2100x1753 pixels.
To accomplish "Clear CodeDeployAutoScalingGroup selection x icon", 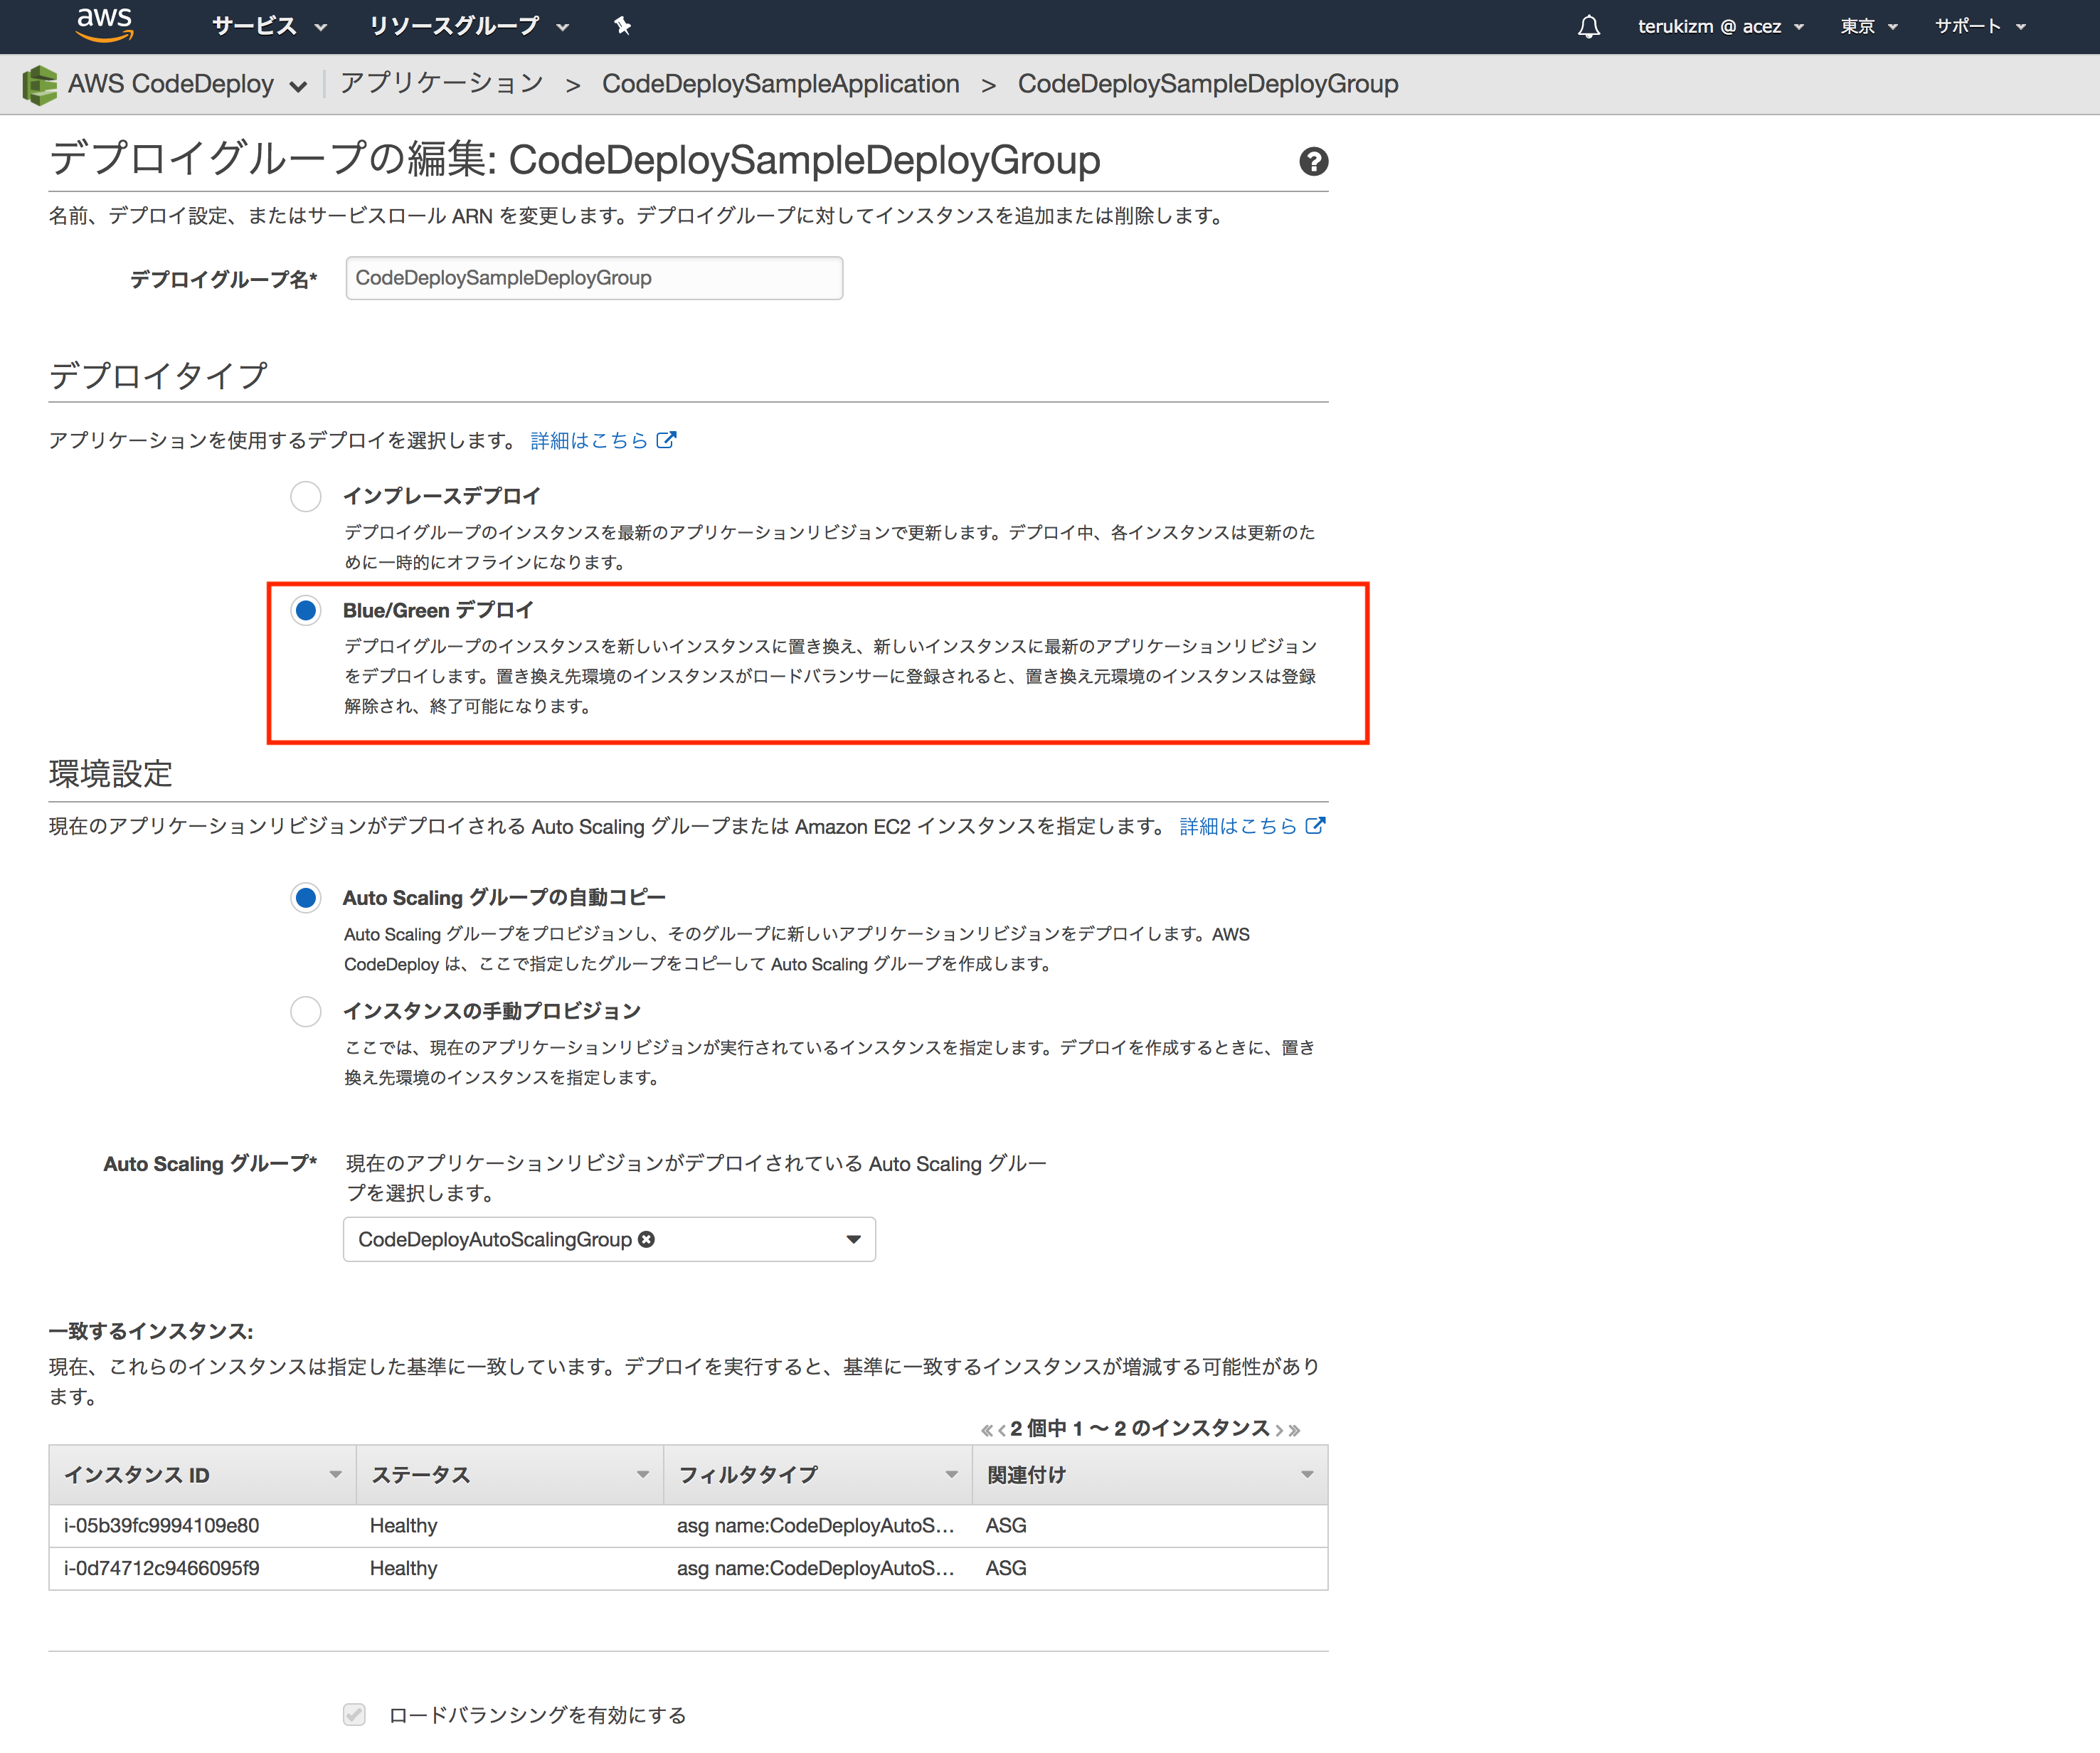I will pyautogui.click(x=647, y=1239).
